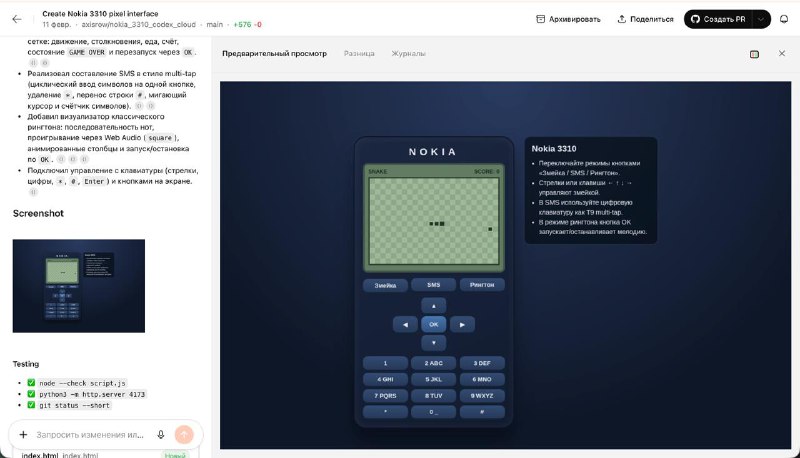The image size is (800, 458).
Task: Tap keypad star key
Action: coord(385,412)
